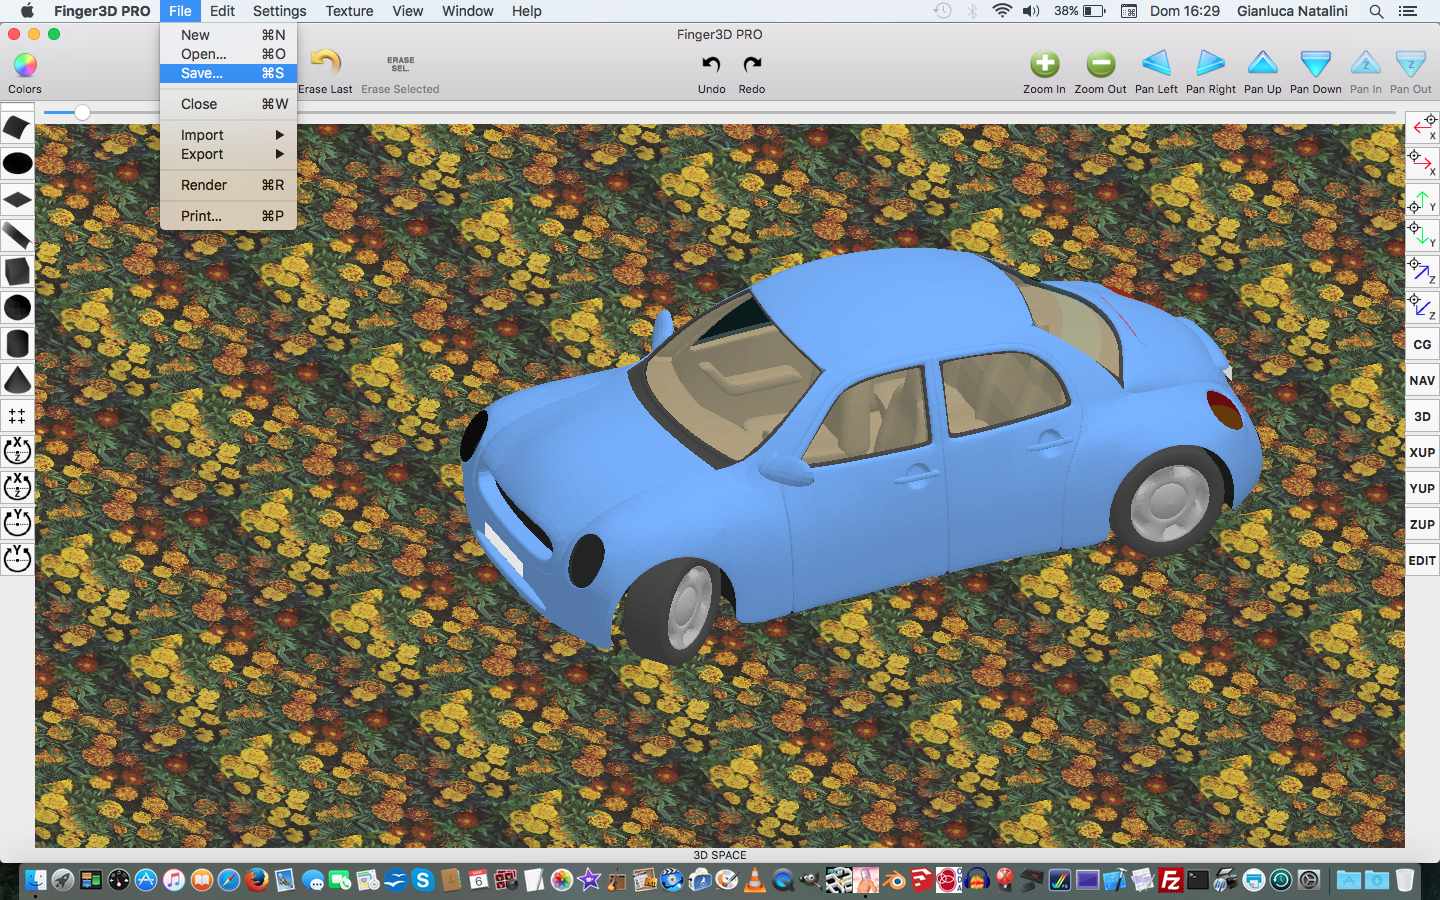Viewport: 1440px width, 900px height.
Task: Click the green downward Y axis arrow
Action: pos(1422,235)
